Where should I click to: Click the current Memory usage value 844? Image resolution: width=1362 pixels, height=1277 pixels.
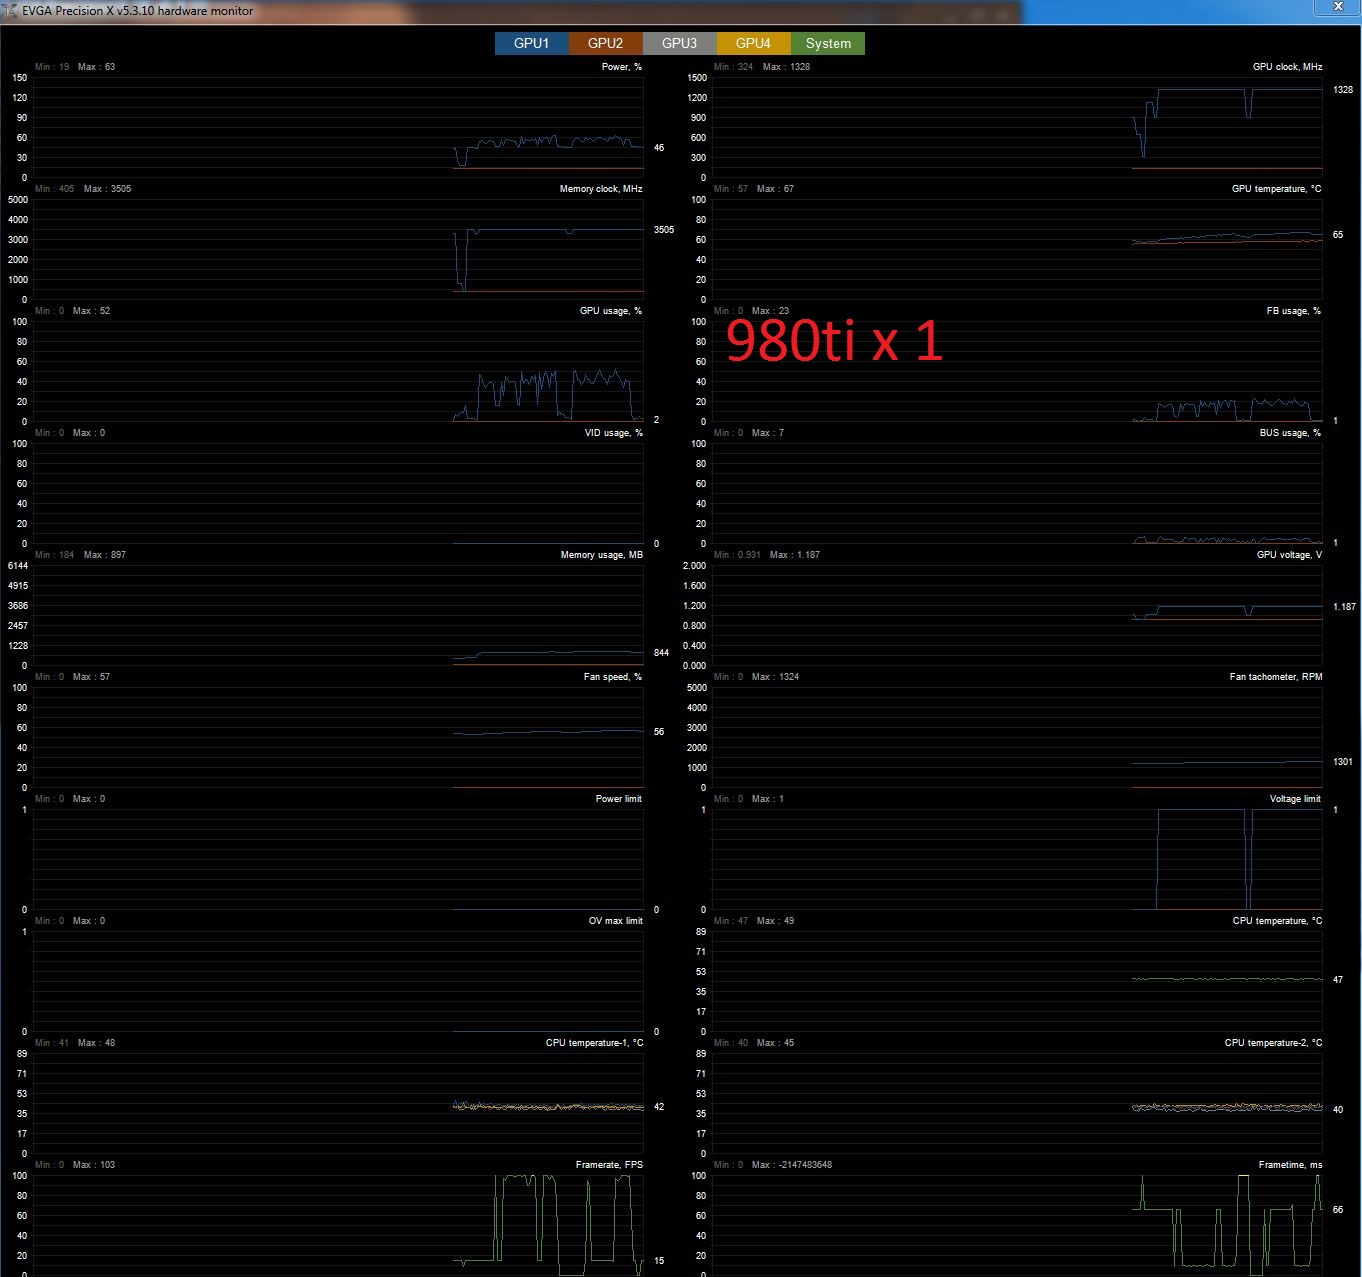662,653
